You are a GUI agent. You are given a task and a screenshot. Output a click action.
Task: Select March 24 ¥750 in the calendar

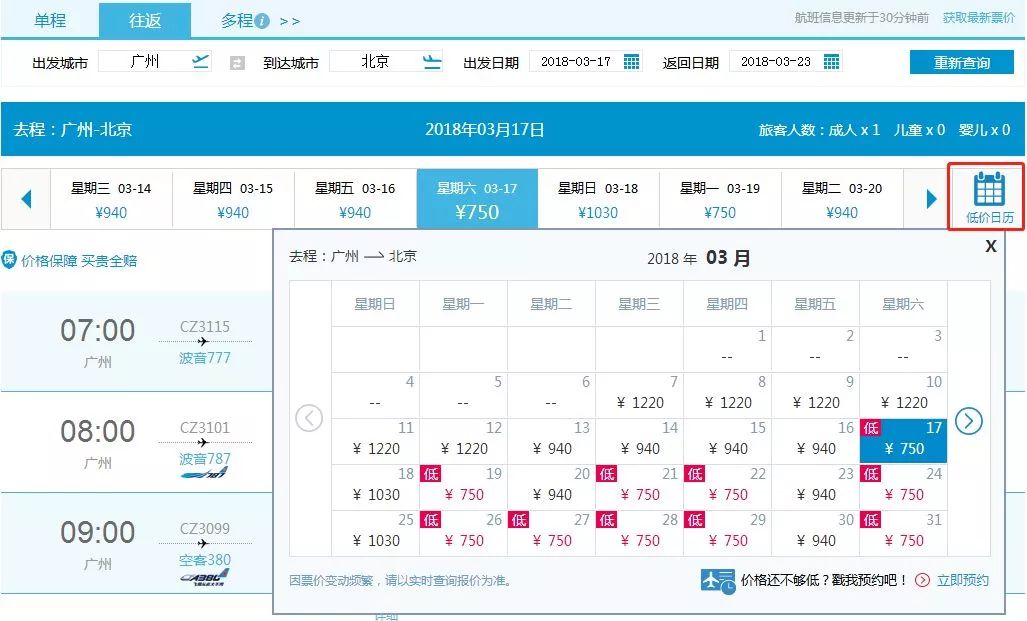point(910,486)
